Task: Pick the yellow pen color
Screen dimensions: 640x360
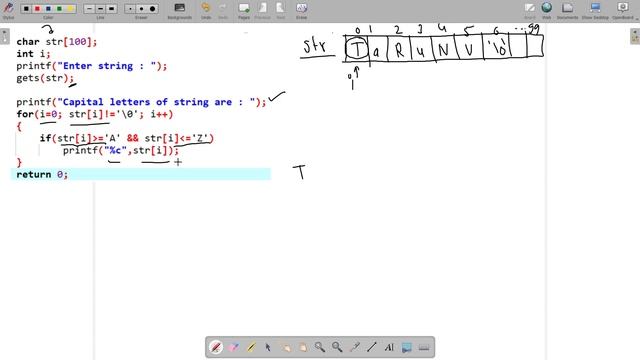Action: pos(70,9)
